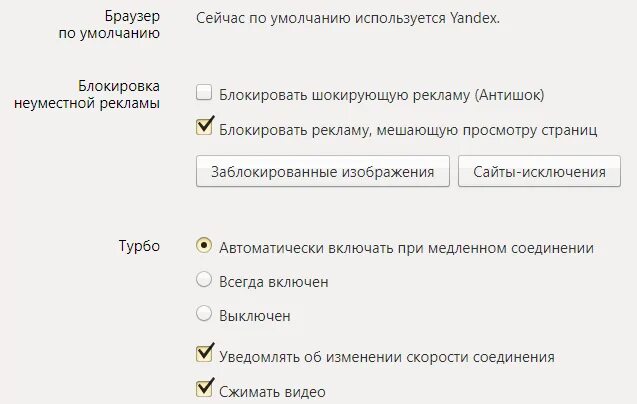Click the label text Автоматически включать при медленном соединении
The height and width of the screenshot is (404, 637).
click(x=406, y=248)
